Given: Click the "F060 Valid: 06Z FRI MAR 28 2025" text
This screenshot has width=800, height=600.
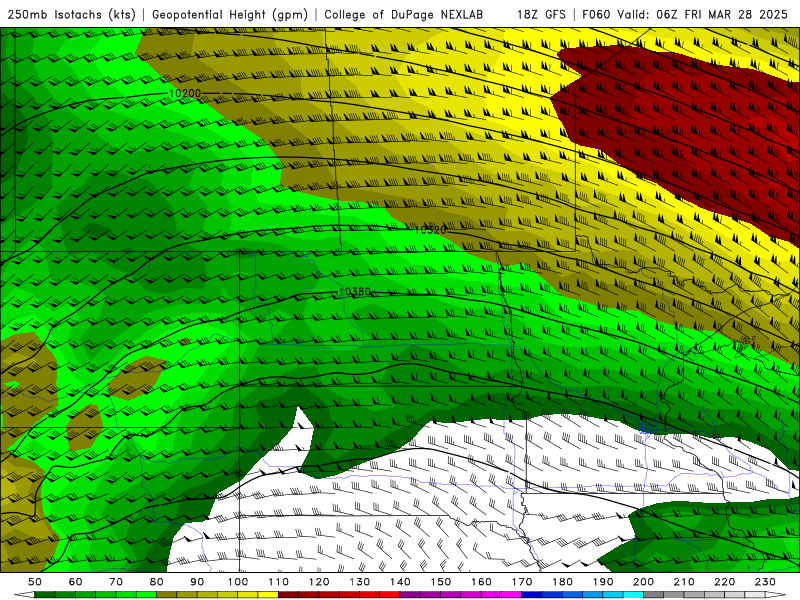Looking at the screenshot, I should tap(685, 15).
